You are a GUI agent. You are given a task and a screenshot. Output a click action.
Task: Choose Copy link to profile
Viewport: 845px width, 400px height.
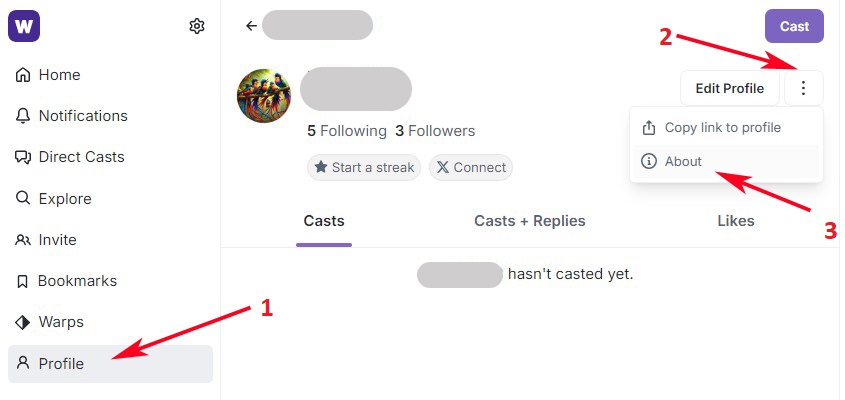[x=722, y=128]
